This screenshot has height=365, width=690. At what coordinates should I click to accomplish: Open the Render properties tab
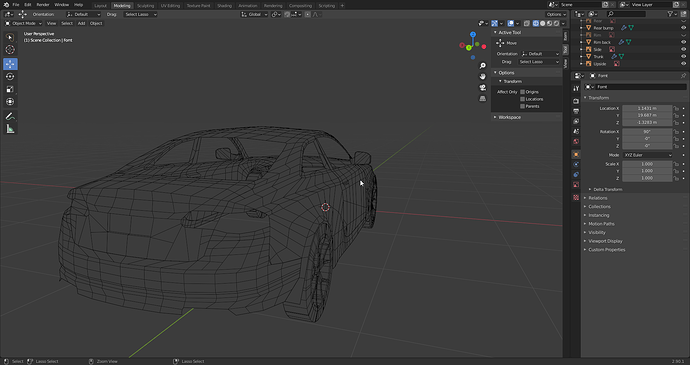(576, 101)
